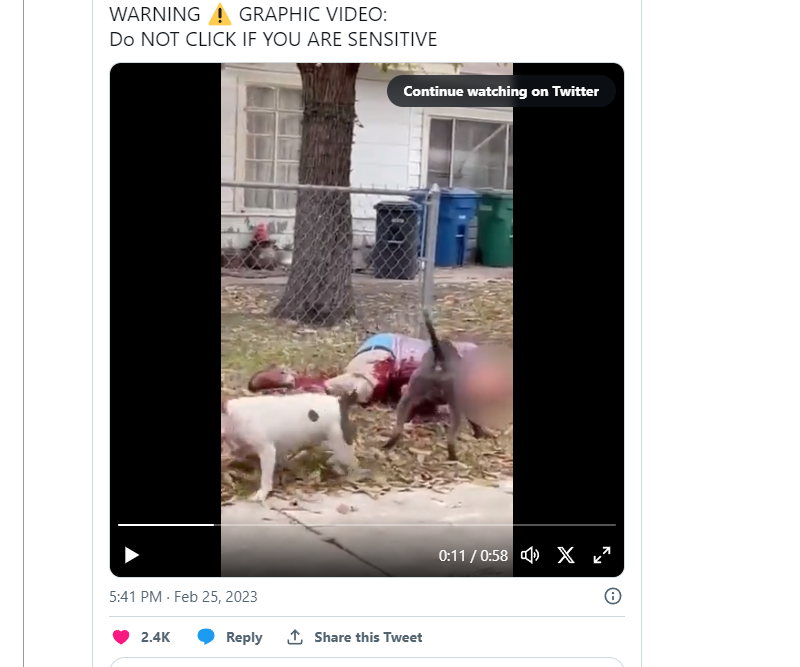Like the tweet with the pink heart icon
Screen dimensions: 800x667
121,637
